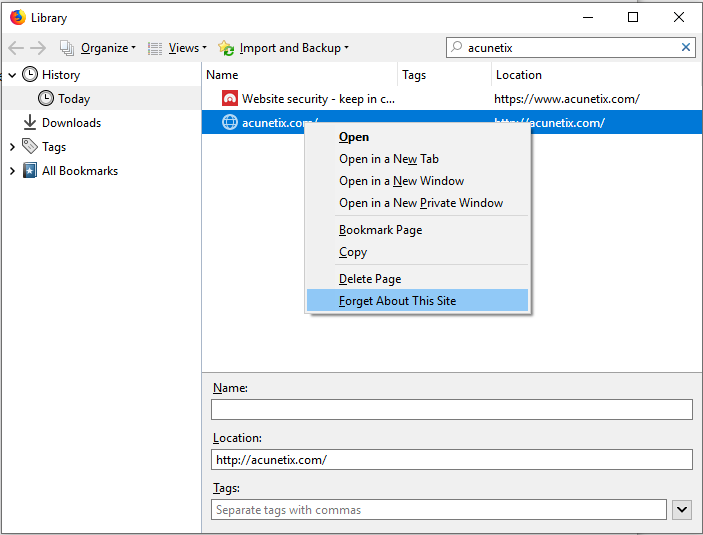
Task: Choose Copy from the context menu
Action: click(x=417, y=252)
